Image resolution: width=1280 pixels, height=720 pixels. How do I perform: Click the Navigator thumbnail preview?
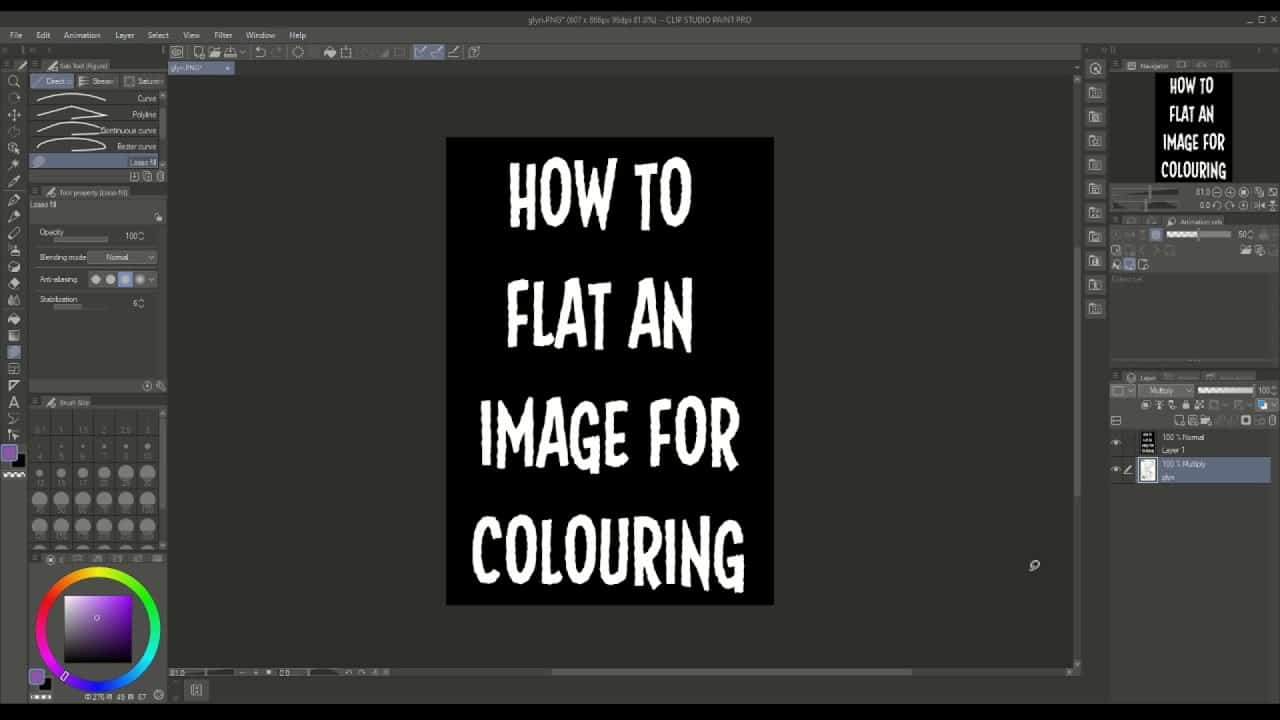click(x=1193, y=127)
